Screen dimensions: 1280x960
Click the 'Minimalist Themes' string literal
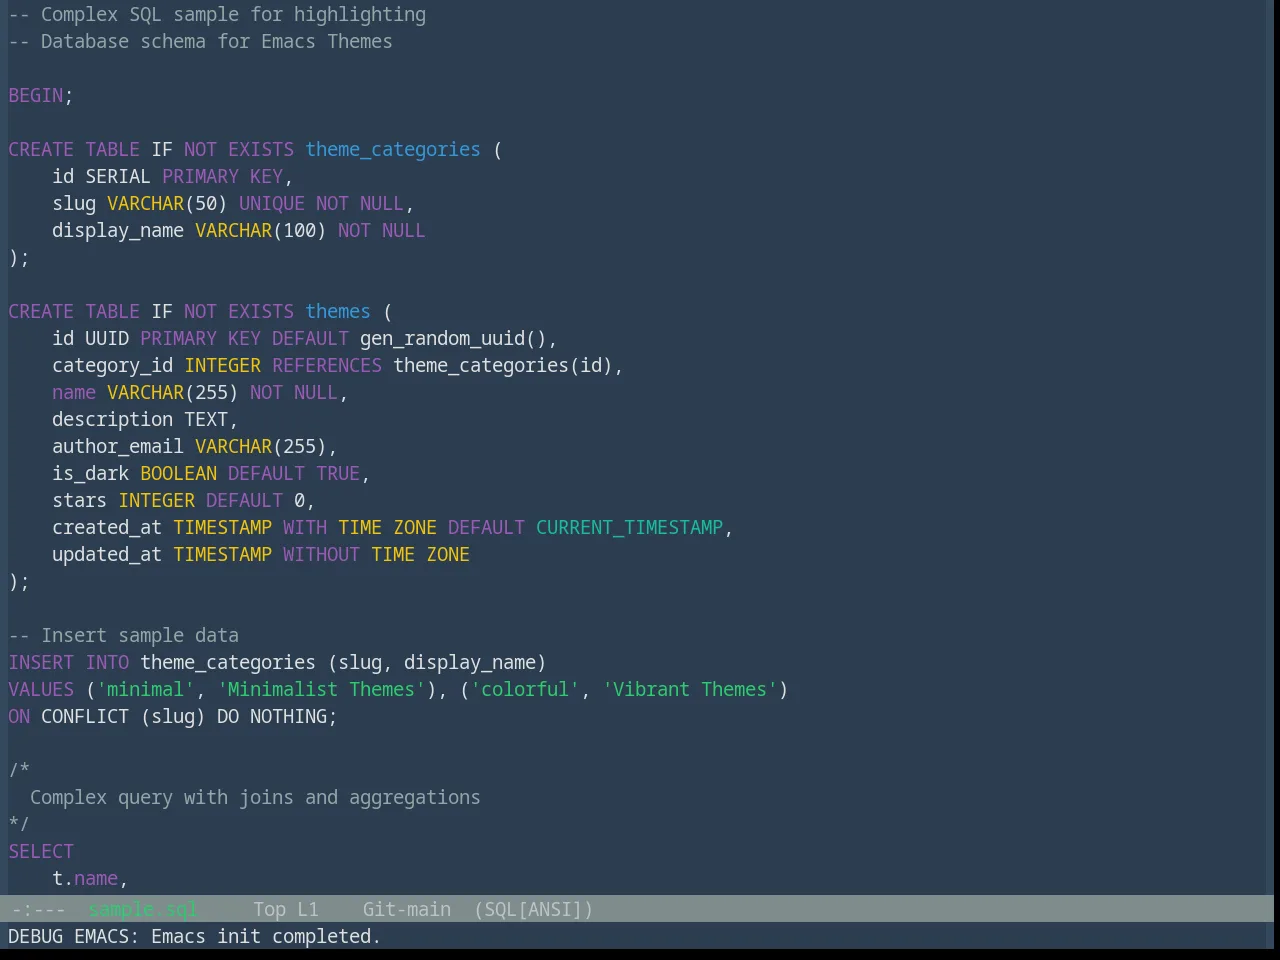tap(321, 689)
